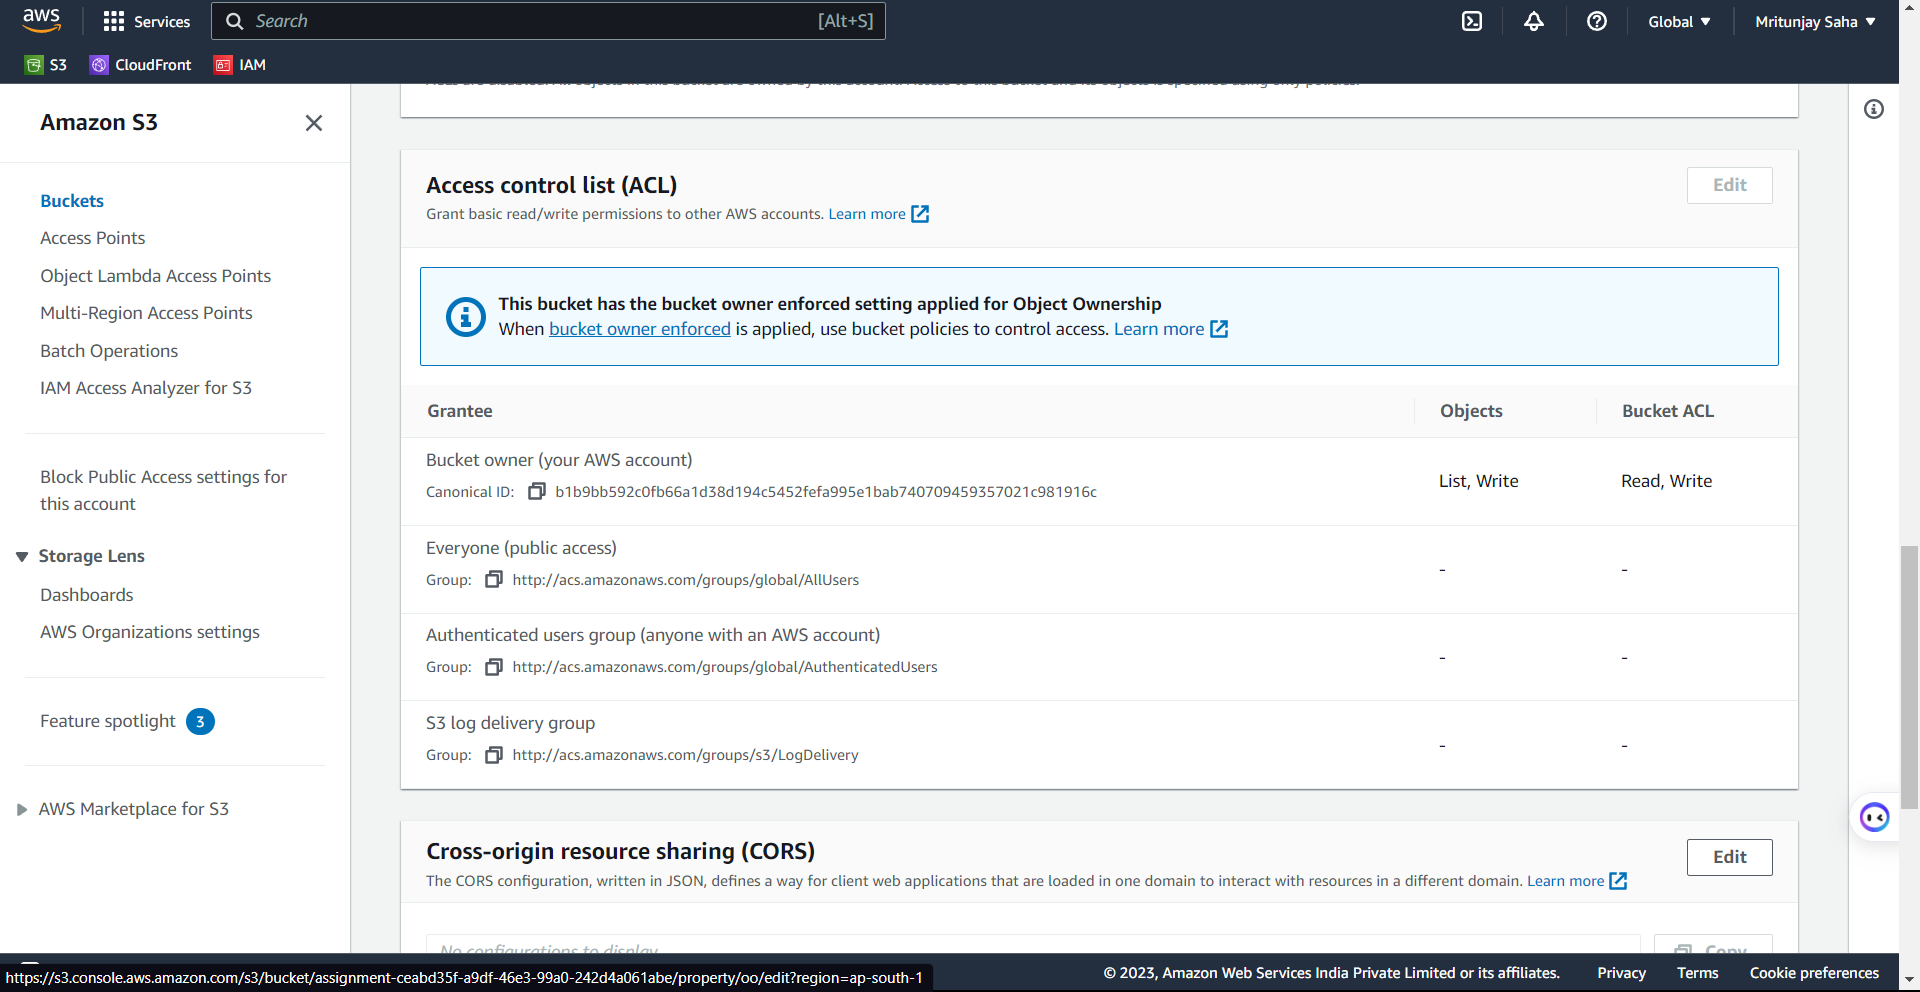Open the Services grid menu
This screenshot has height=992, width=1920.
coord(146,21)
